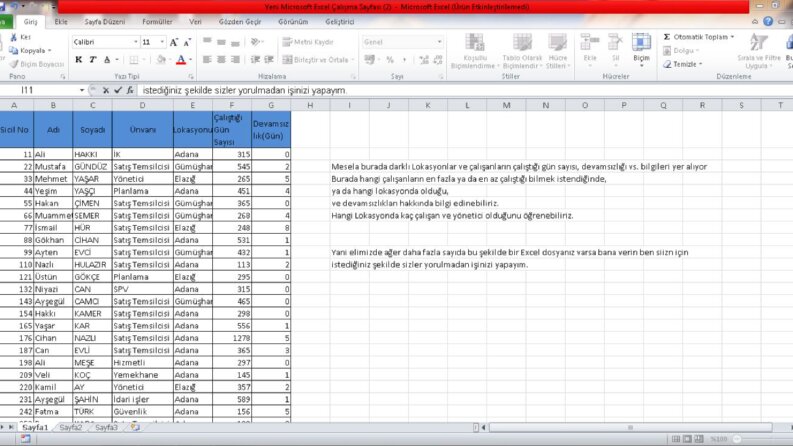
Task: Click the Name Box showing I11
Action: point(38,90)
